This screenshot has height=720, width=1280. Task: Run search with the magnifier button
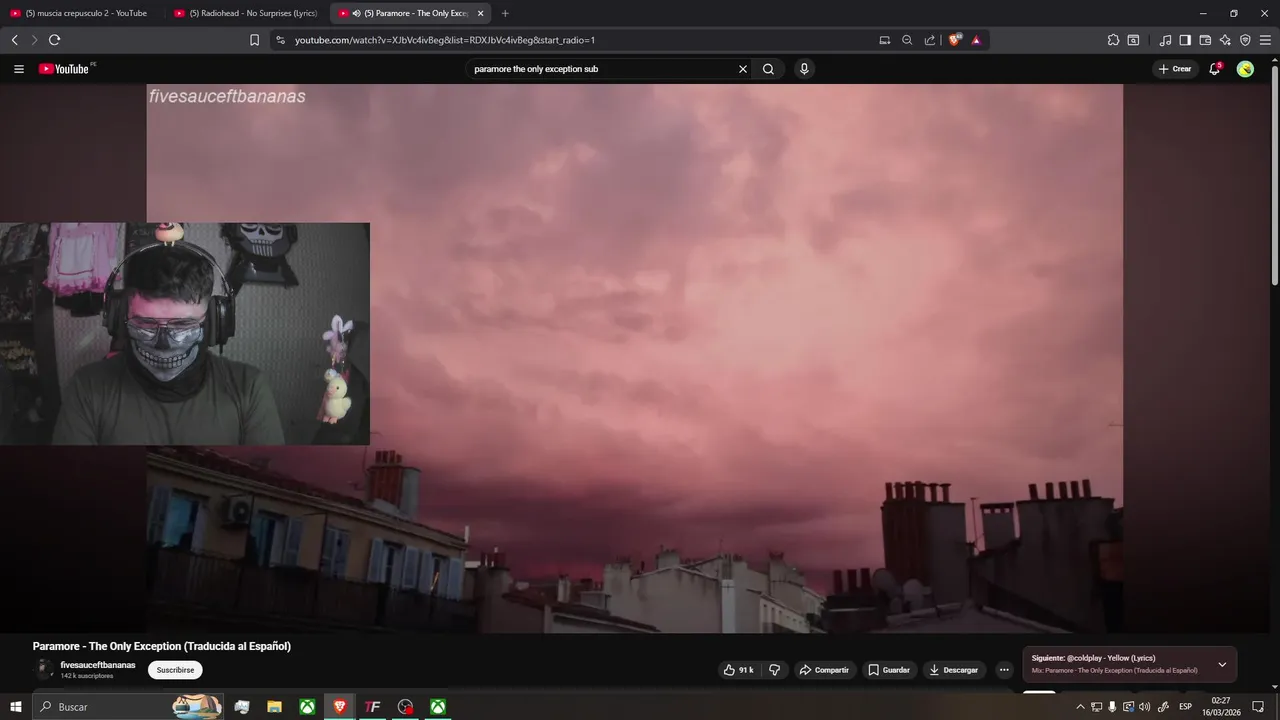768,69
